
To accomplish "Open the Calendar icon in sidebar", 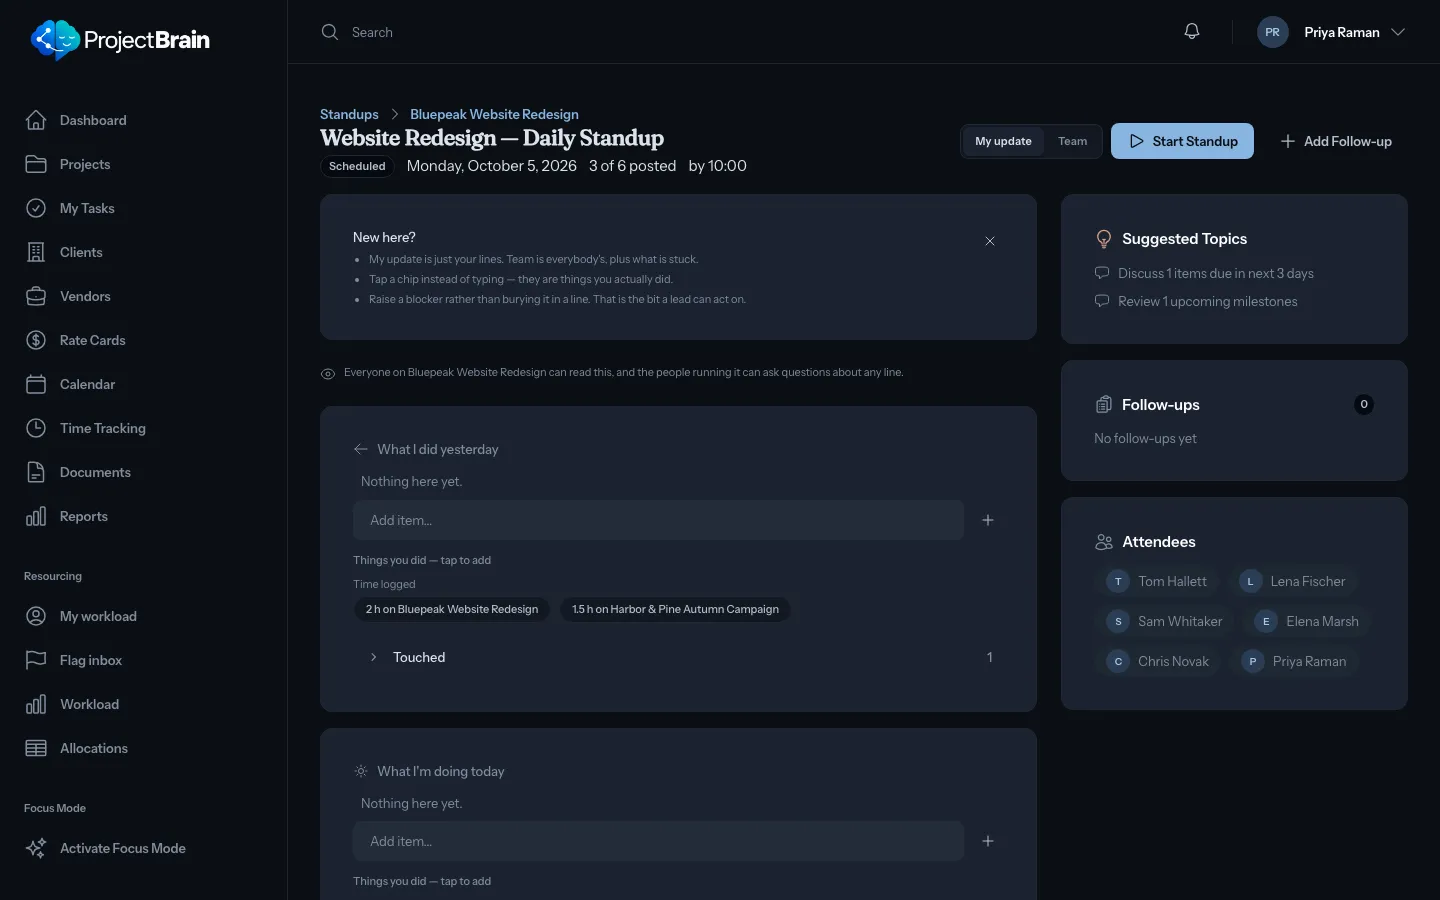I will (36, 384).
